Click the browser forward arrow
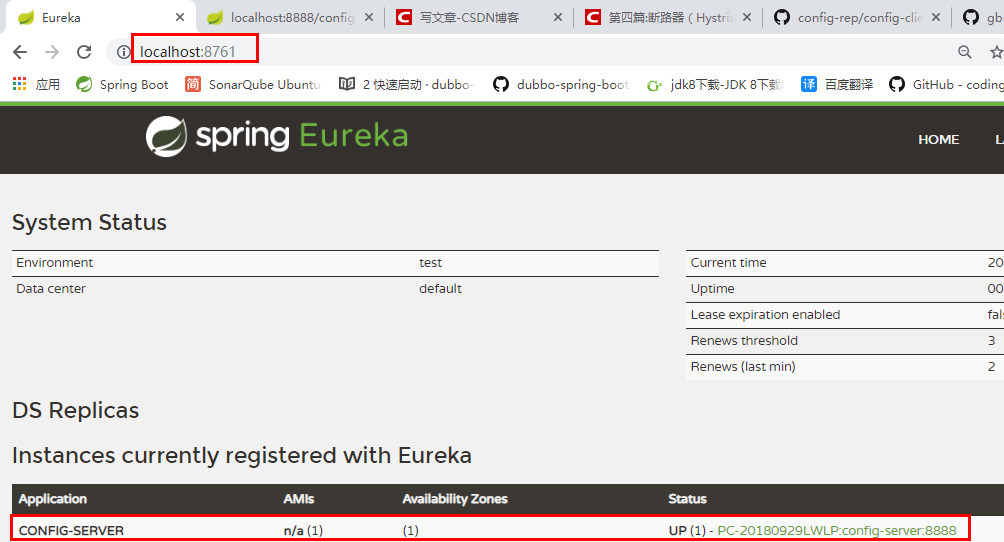The image size is (1004, 542). coord(52,52)
